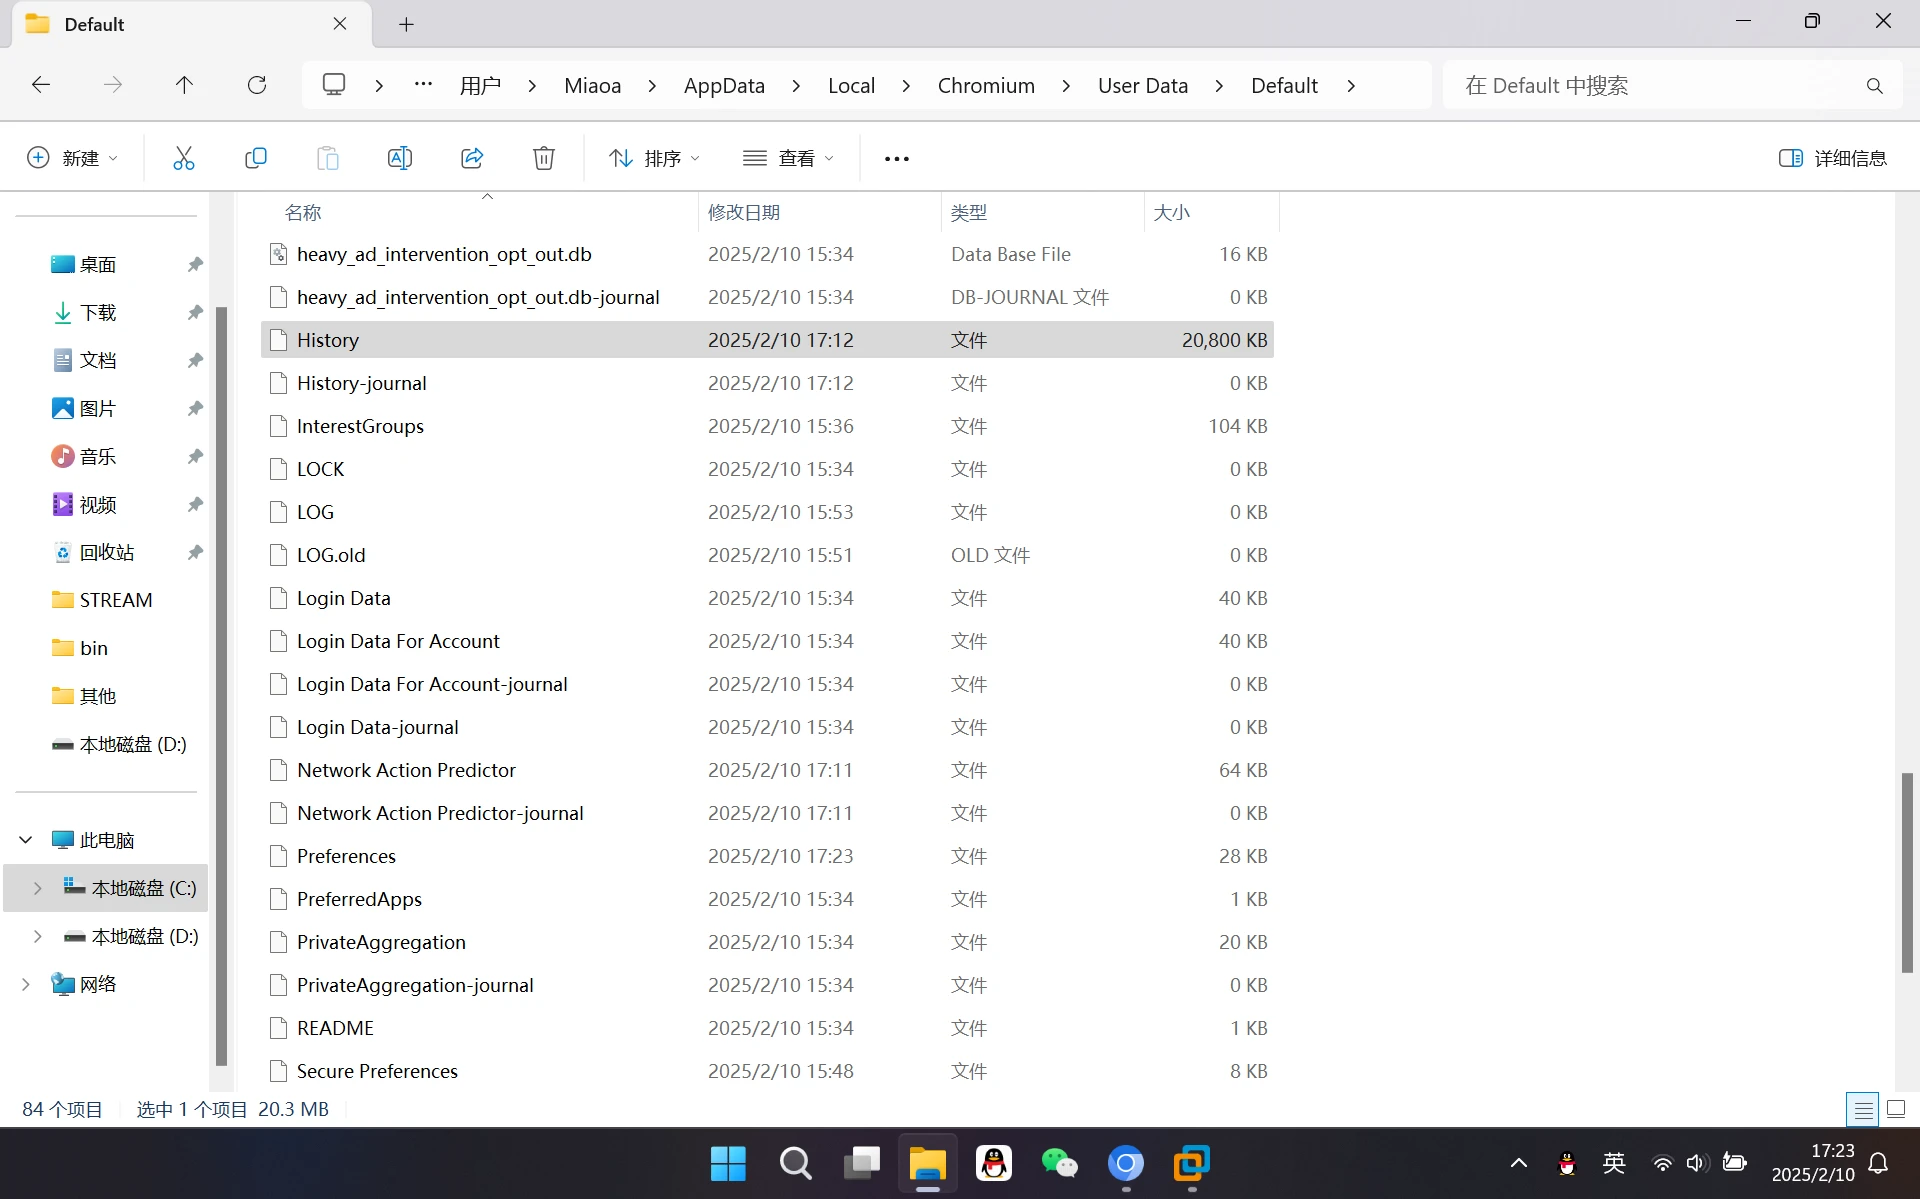1920x1199 pixels.
Task: Click the Local breadcrumb segment
Action: [851, 86]
